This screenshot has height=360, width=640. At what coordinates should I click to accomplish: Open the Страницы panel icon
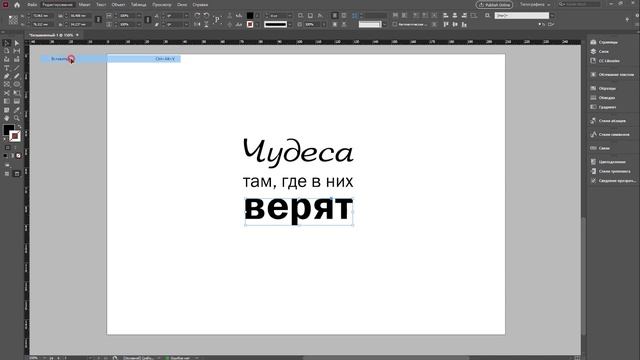pos(593,42)
